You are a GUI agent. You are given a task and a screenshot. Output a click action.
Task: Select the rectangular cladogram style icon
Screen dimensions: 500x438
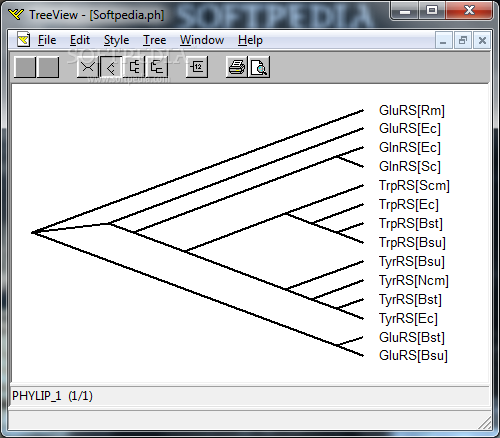point(134,67)
